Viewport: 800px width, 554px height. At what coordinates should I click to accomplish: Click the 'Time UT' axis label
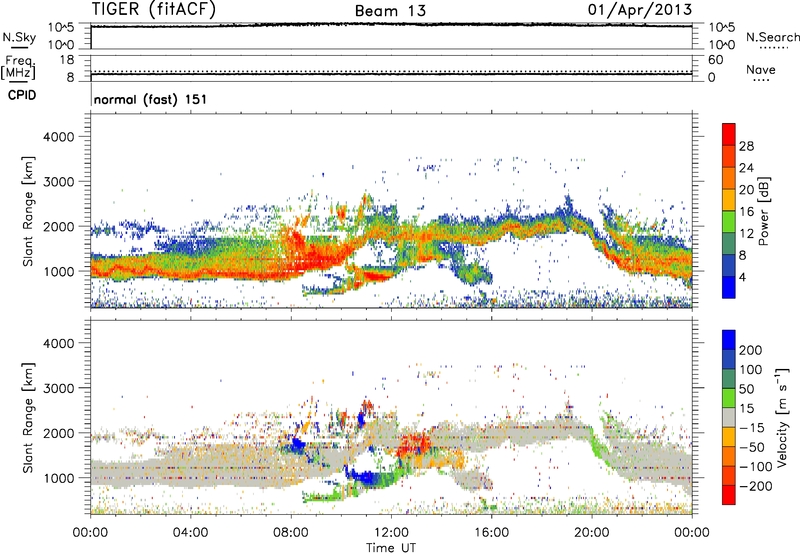pyautogui.click(x=391, y=548)
